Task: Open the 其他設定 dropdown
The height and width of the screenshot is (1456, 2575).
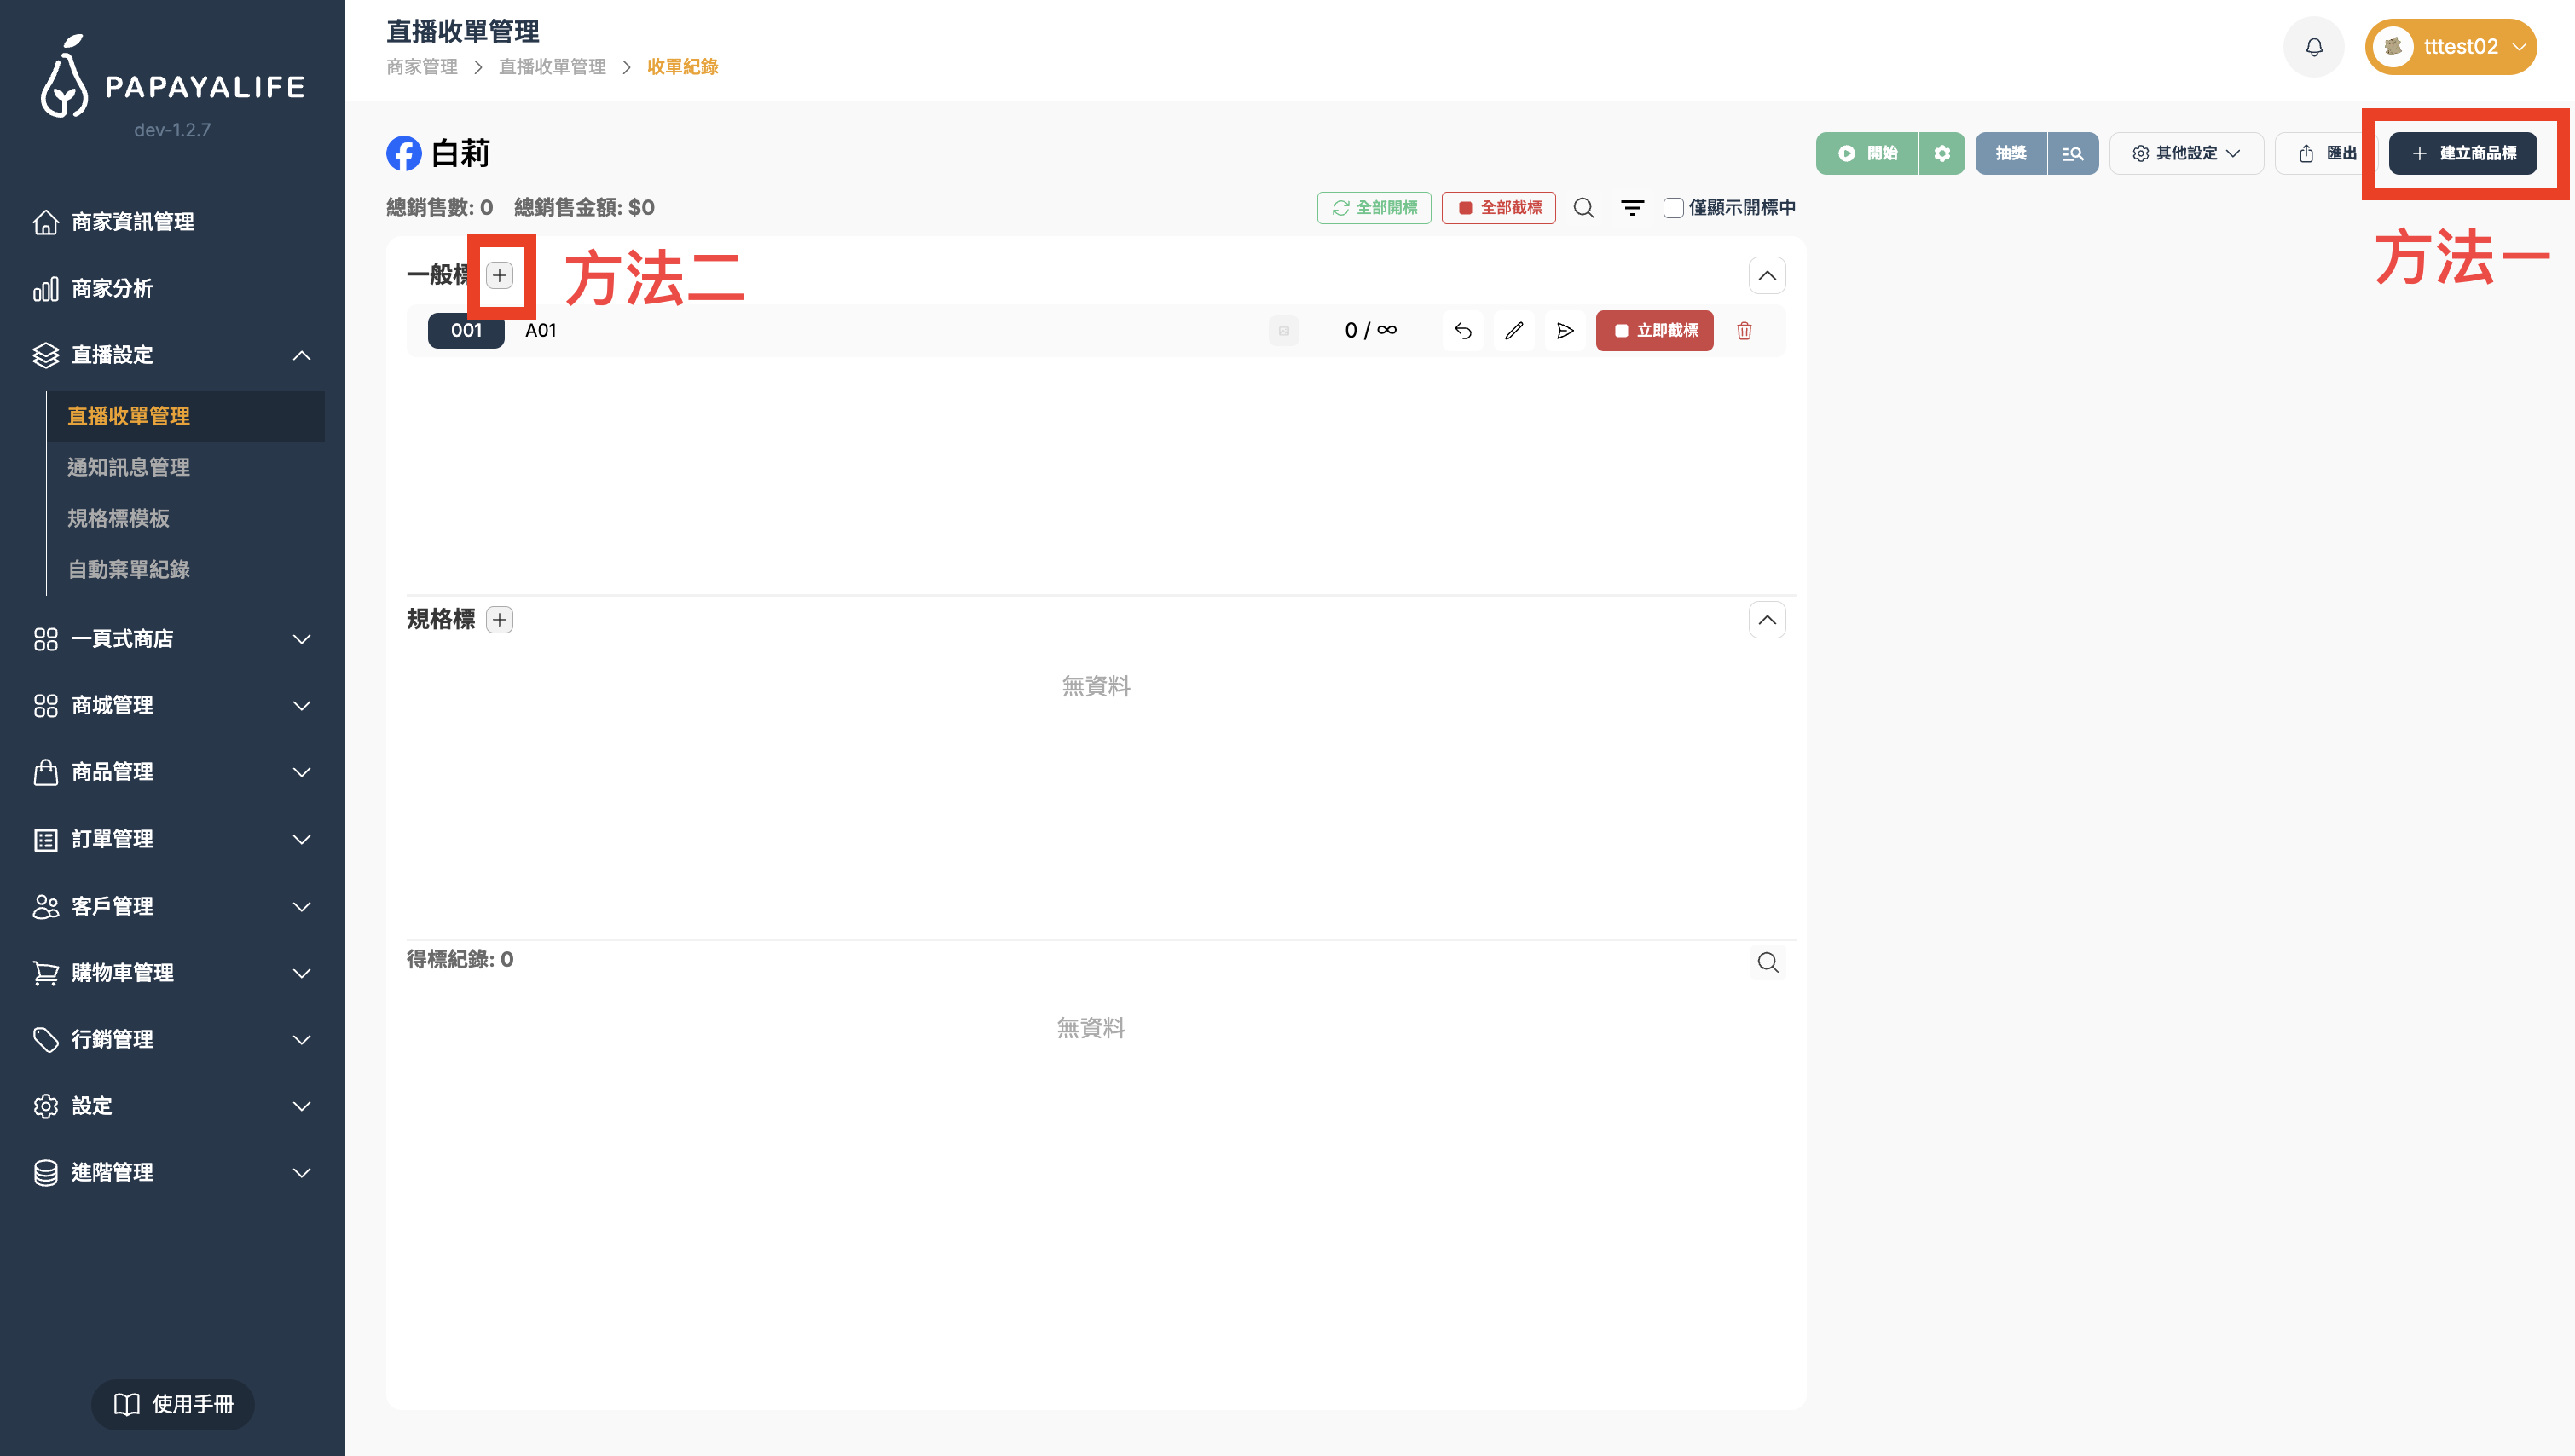Action: click(2186, 153)
